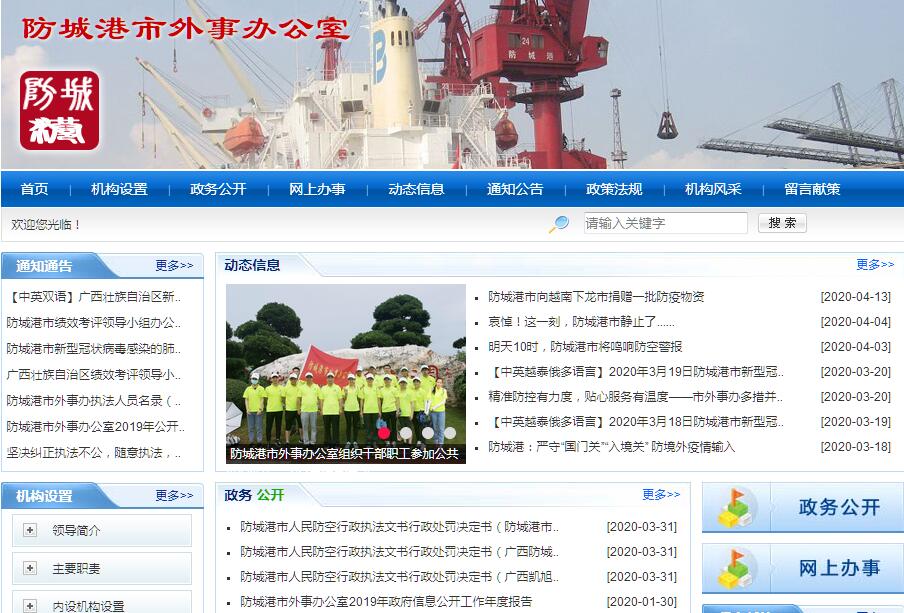Screen dimensions: 904x613
Task: Open 更多>> in the 动态信息 panel
Action: tap(875, 265)
